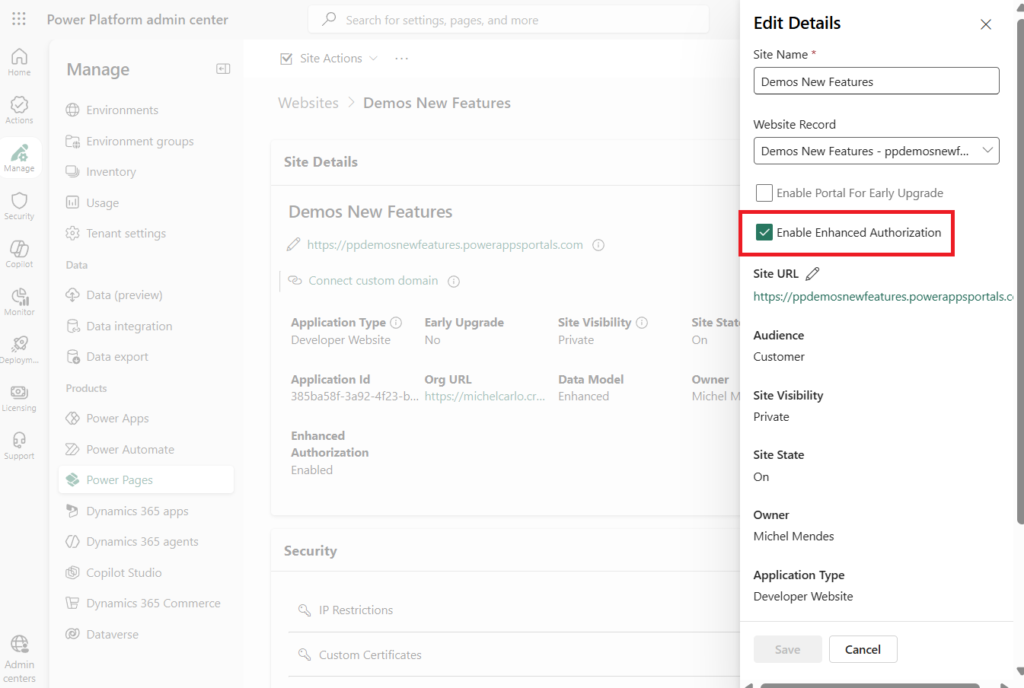Open Data export

[117, 356]
